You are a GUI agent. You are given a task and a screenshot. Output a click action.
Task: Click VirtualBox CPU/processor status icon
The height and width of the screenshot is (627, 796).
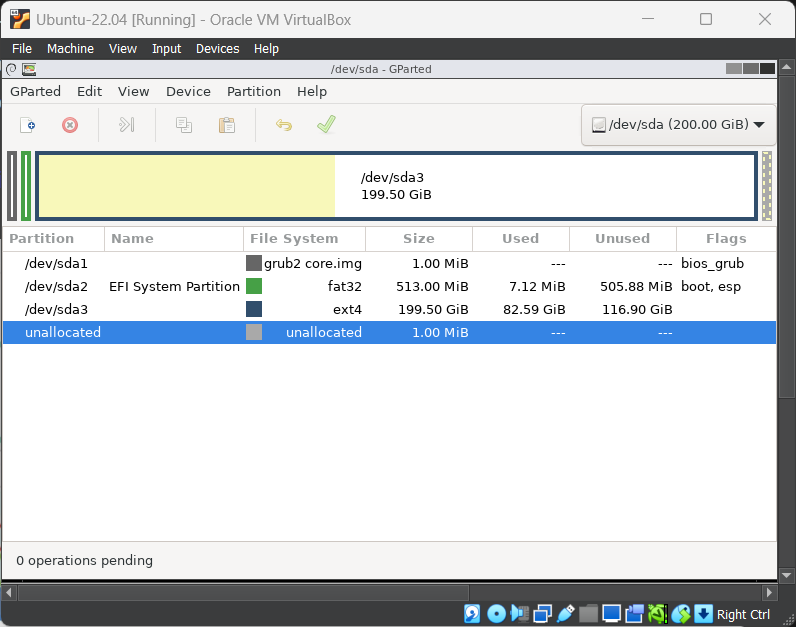coord(657,614)
